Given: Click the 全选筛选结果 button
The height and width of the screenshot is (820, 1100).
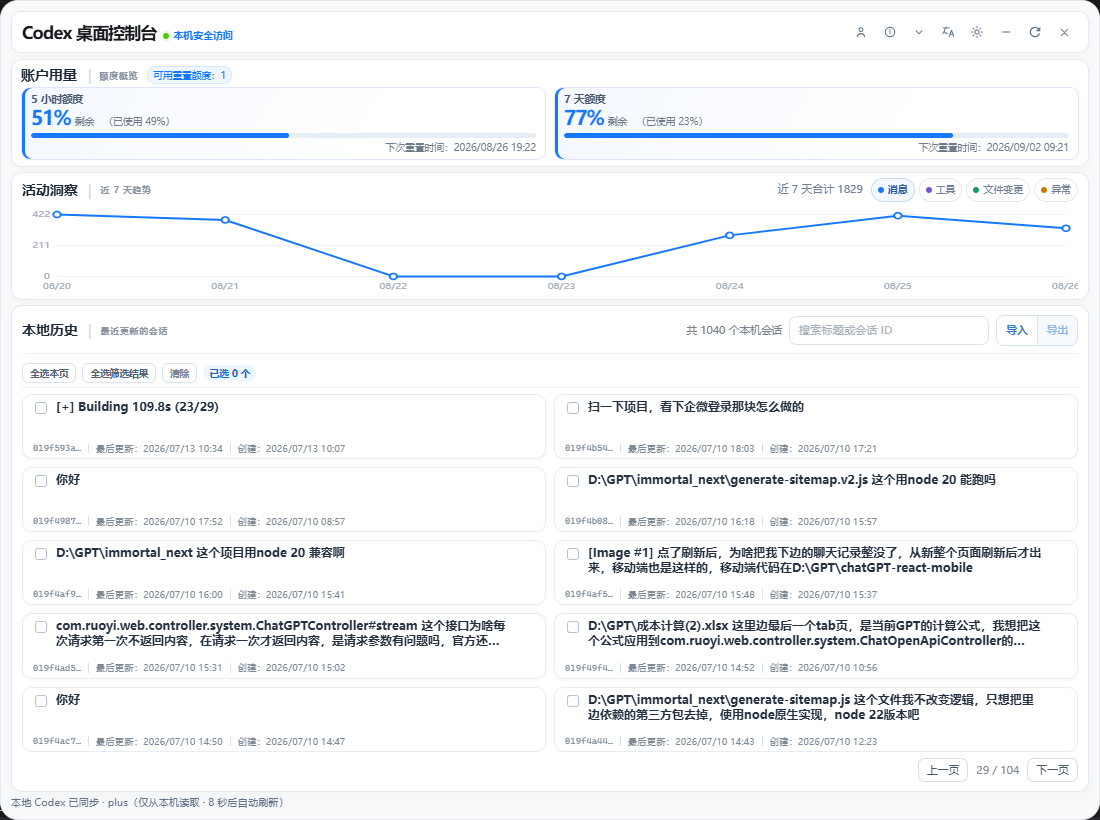Looking at the screenshot, I should pyautogui.click(x=119, y=373).
